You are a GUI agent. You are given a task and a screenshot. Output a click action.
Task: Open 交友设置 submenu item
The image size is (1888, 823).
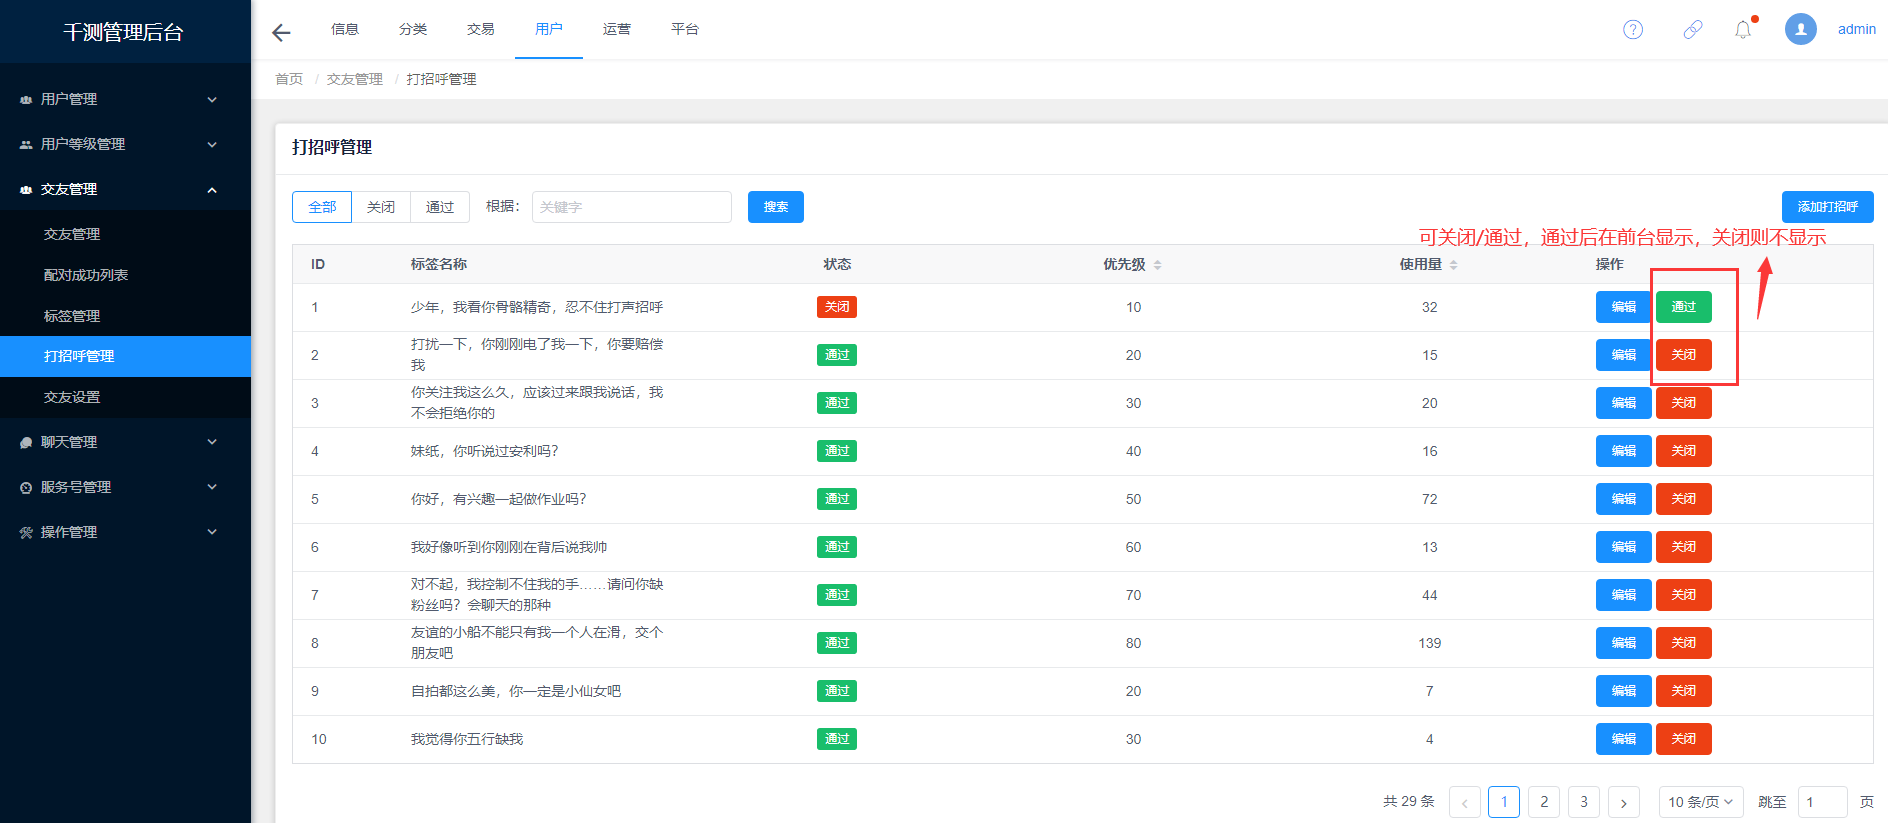coord(125,397)
